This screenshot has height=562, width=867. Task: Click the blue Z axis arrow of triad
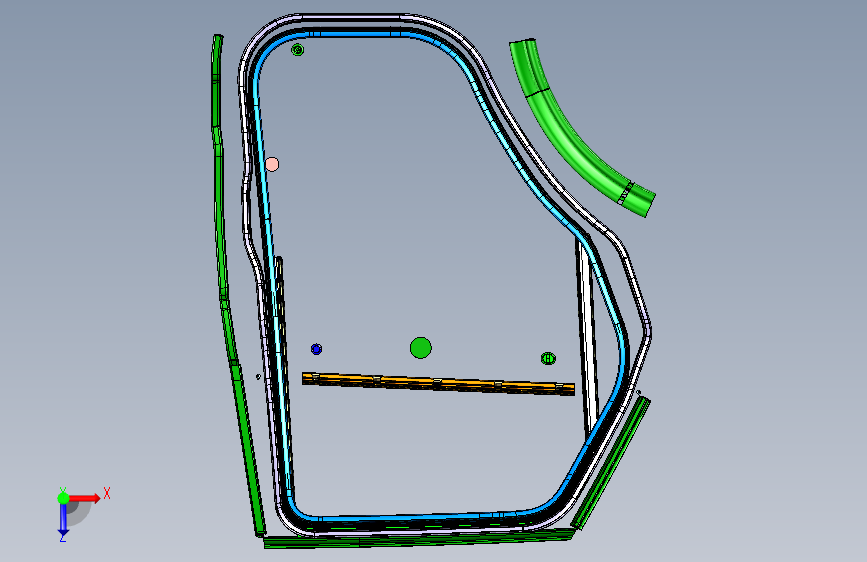tap(63, 519)
